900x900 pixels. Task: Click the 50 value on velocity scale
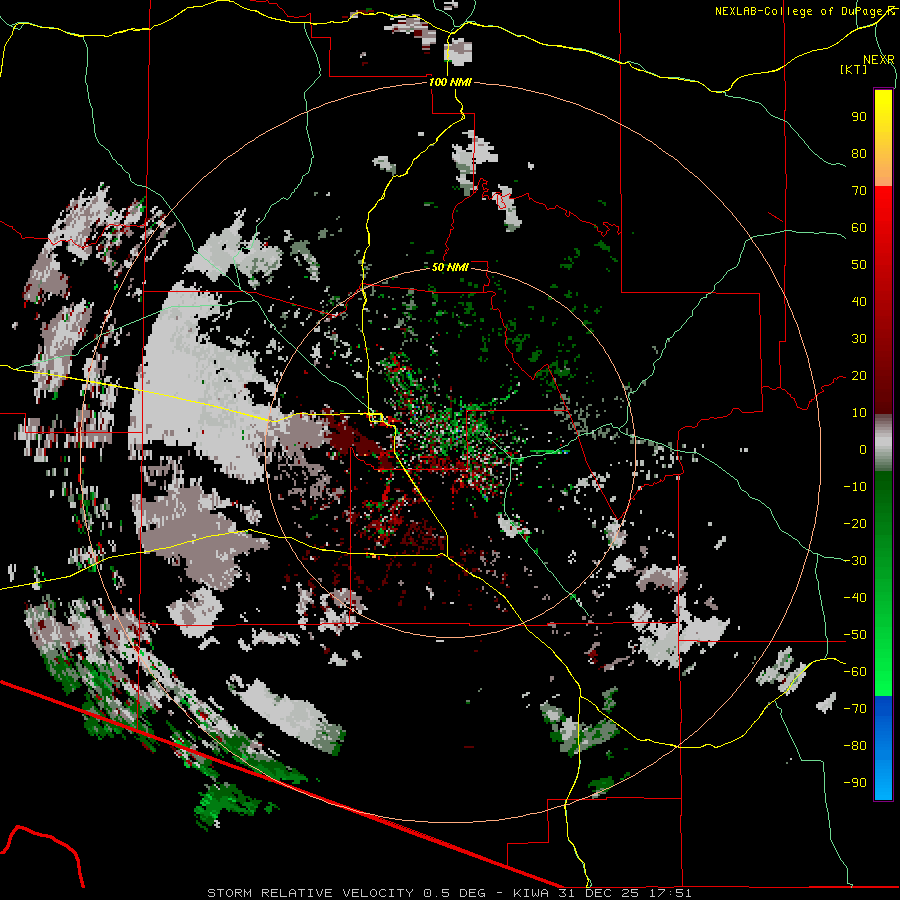[x=859, y=265]
